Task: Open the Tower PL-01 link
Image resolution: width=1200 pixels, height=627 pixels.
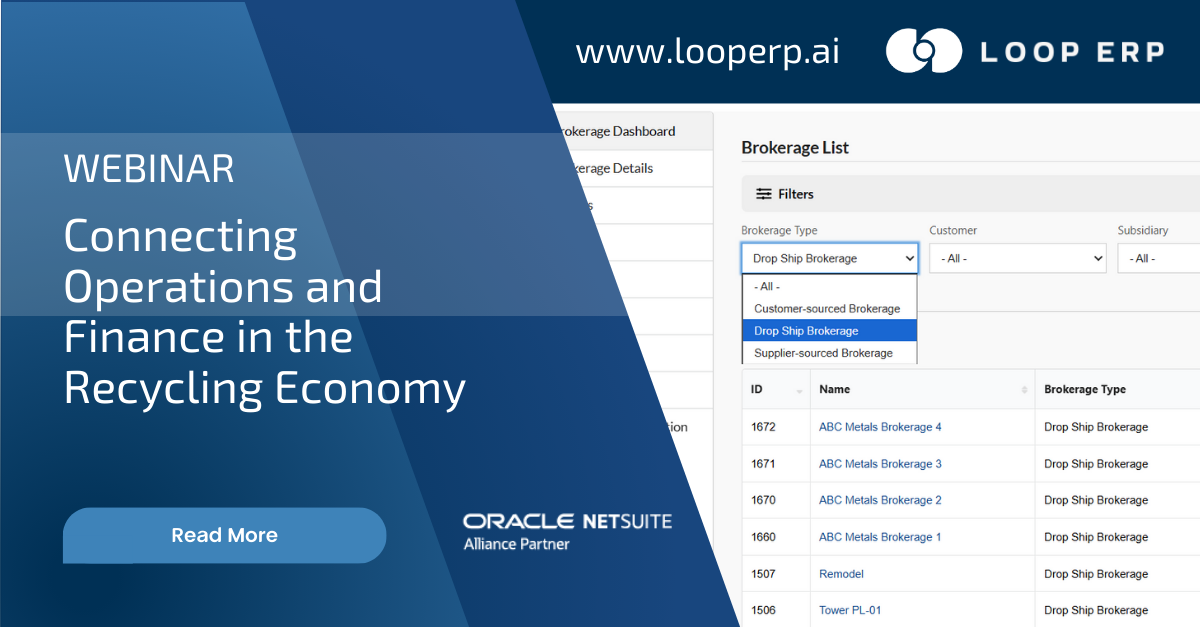Action: point(850,610)
